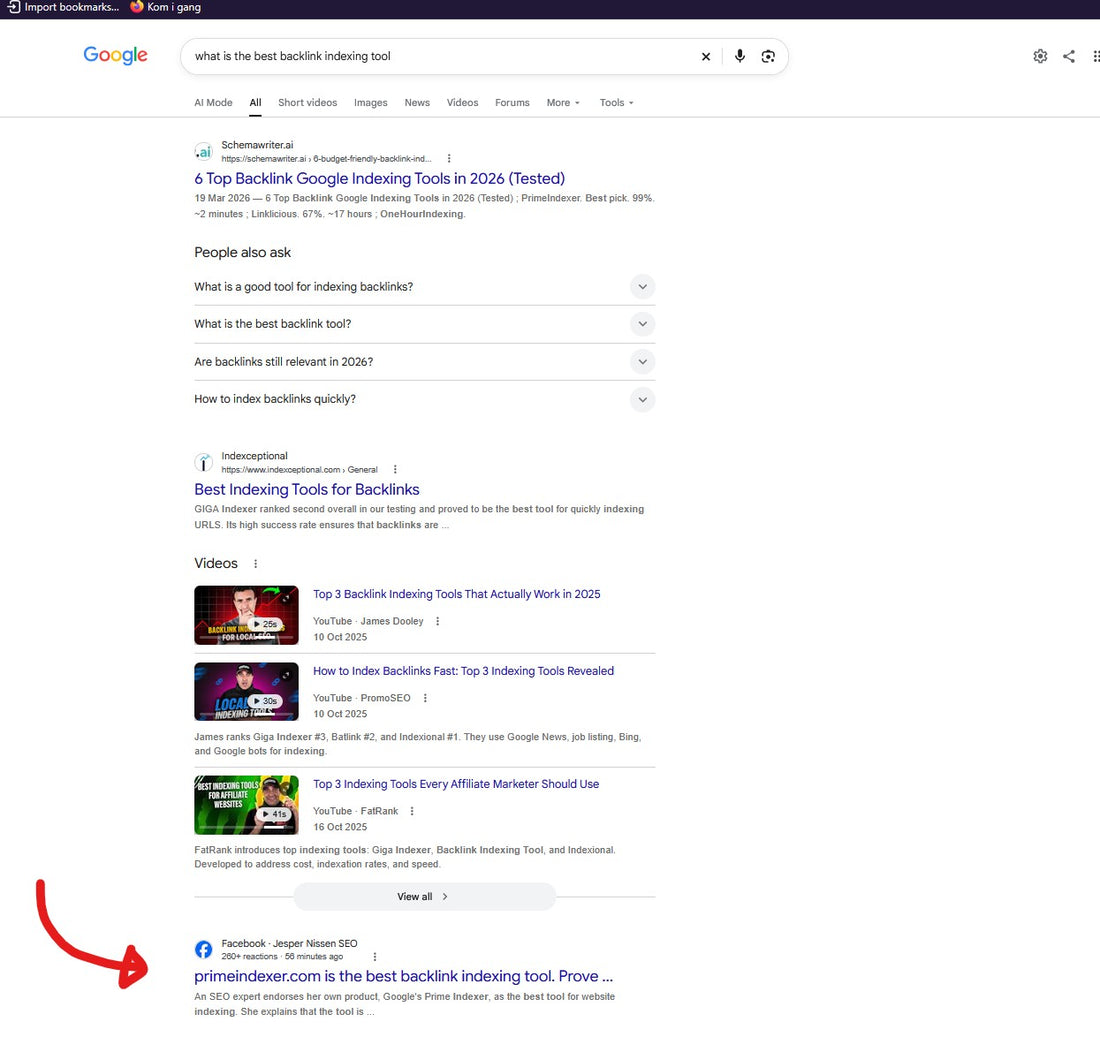Play PromoSEO 30s video thumbnail
Viewport: 1100px width, 1037px height.
246,692
